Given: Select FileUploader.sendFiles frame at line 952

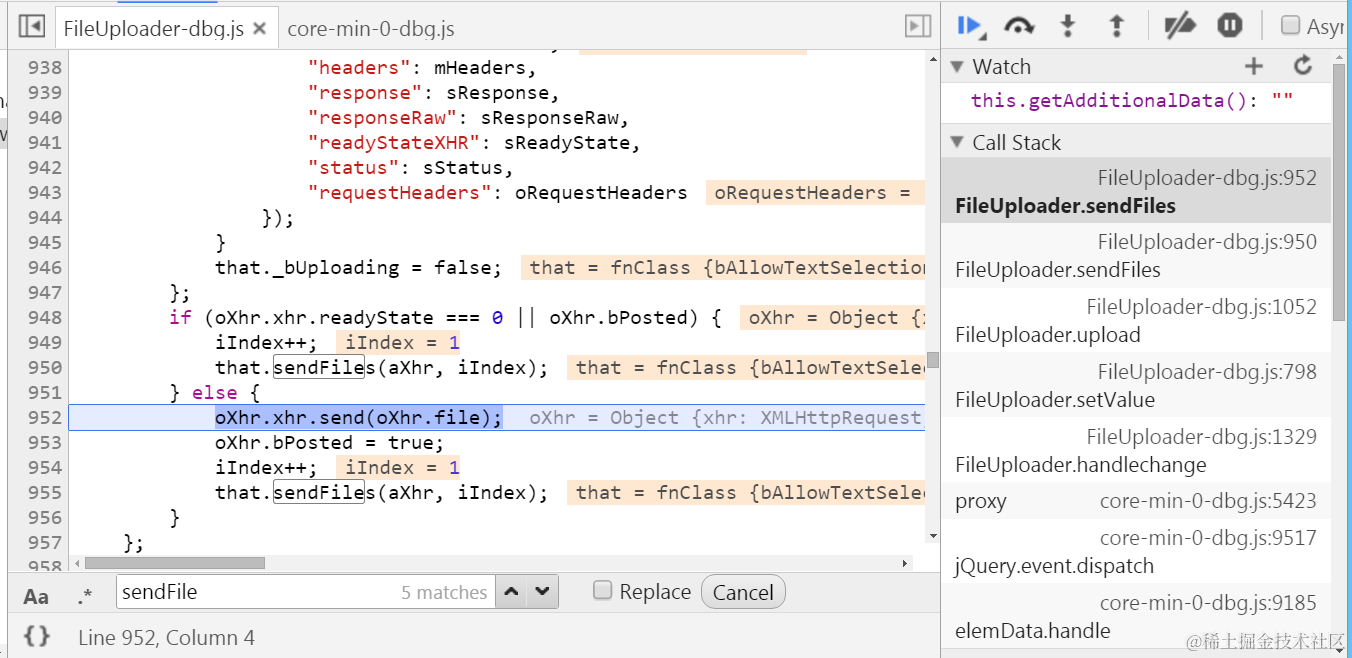Looking at the screenshot, I should 1136,192.
